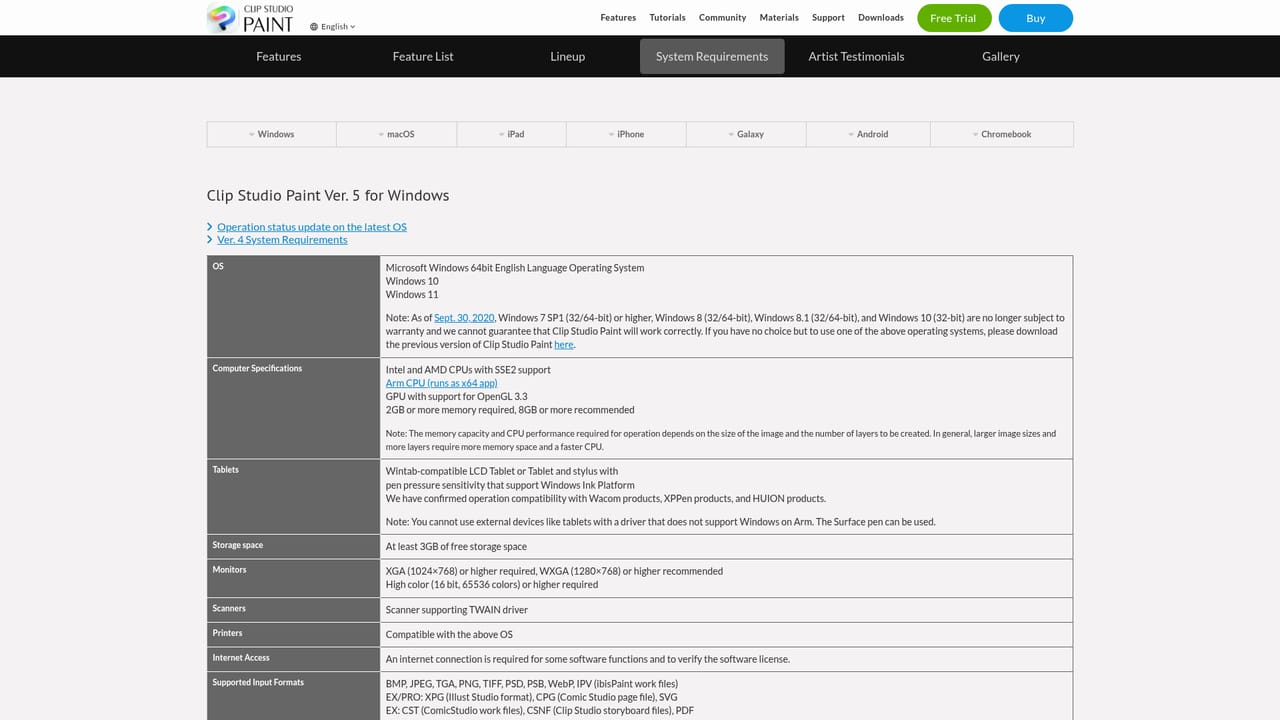The height and width of the screenshot is (720, 1280).
Task: Expand the Chromebook platform section
Action: [x=1002, y=134]
